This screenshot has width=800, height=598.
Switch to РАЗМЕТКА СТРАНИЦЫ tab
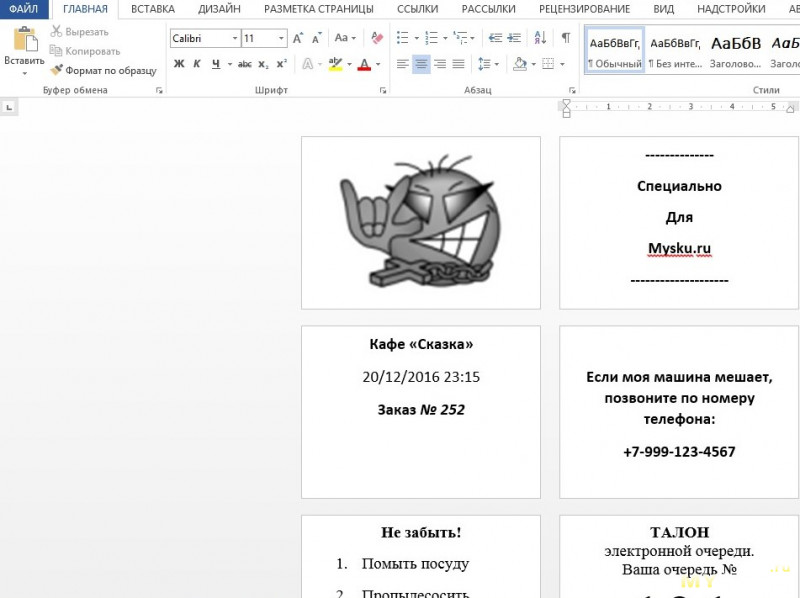point(319,9)
